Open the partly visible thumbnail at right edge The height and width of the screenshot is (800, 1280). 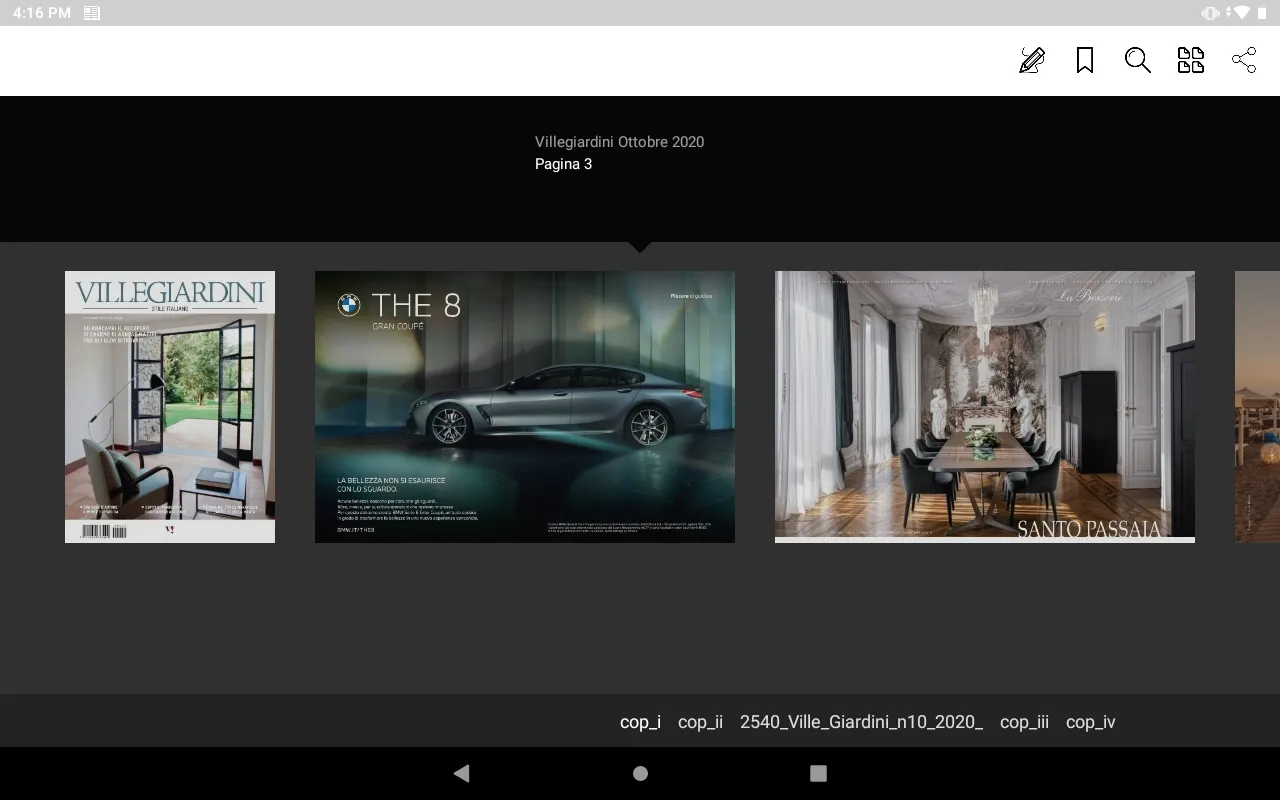(1257, 407)
